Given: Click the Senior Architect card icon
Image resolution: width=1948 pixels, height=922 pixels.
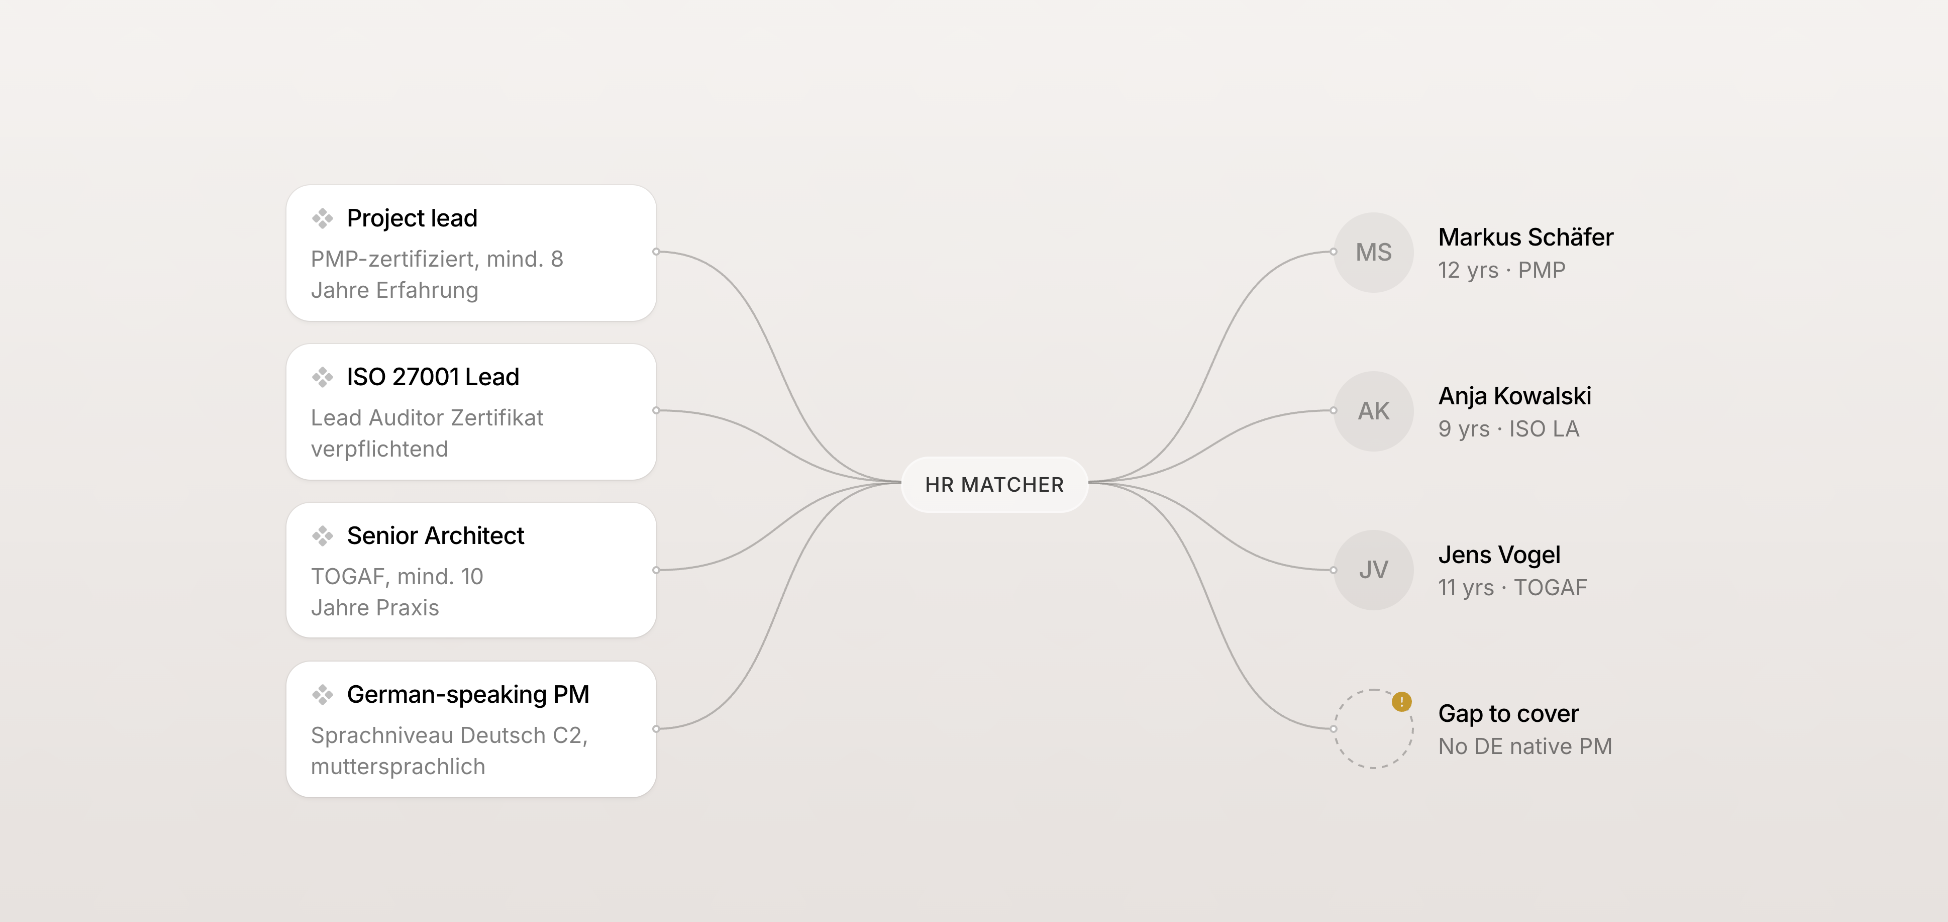Looking at the screenshot, I should click(322, 536).
